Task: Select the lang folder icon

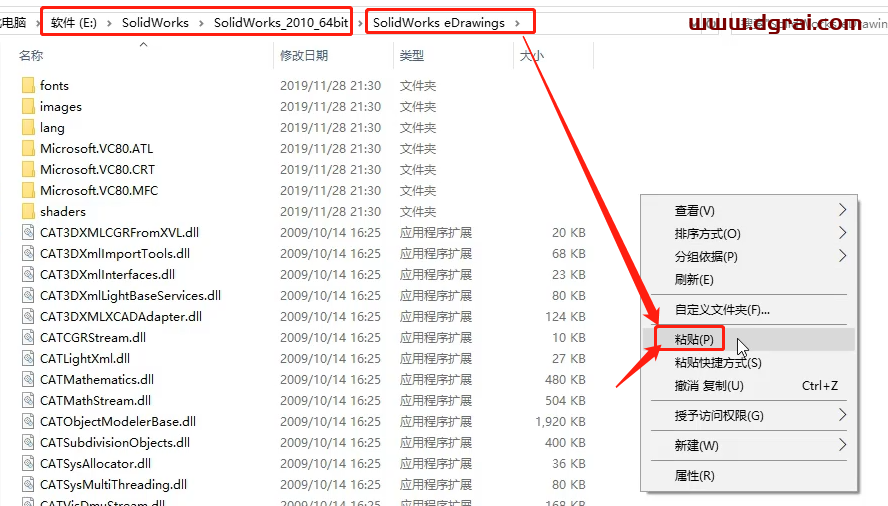Action: 28,127
